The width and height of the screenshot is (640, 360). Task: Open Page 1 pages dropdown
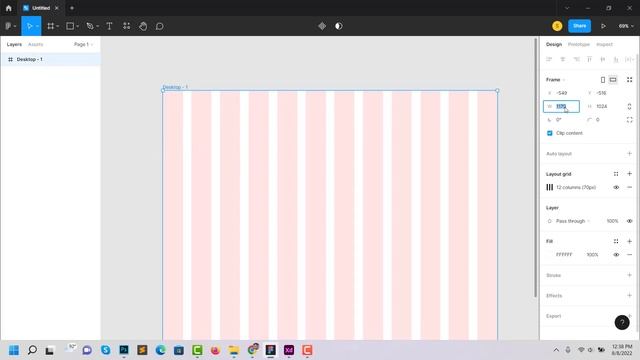83,44
